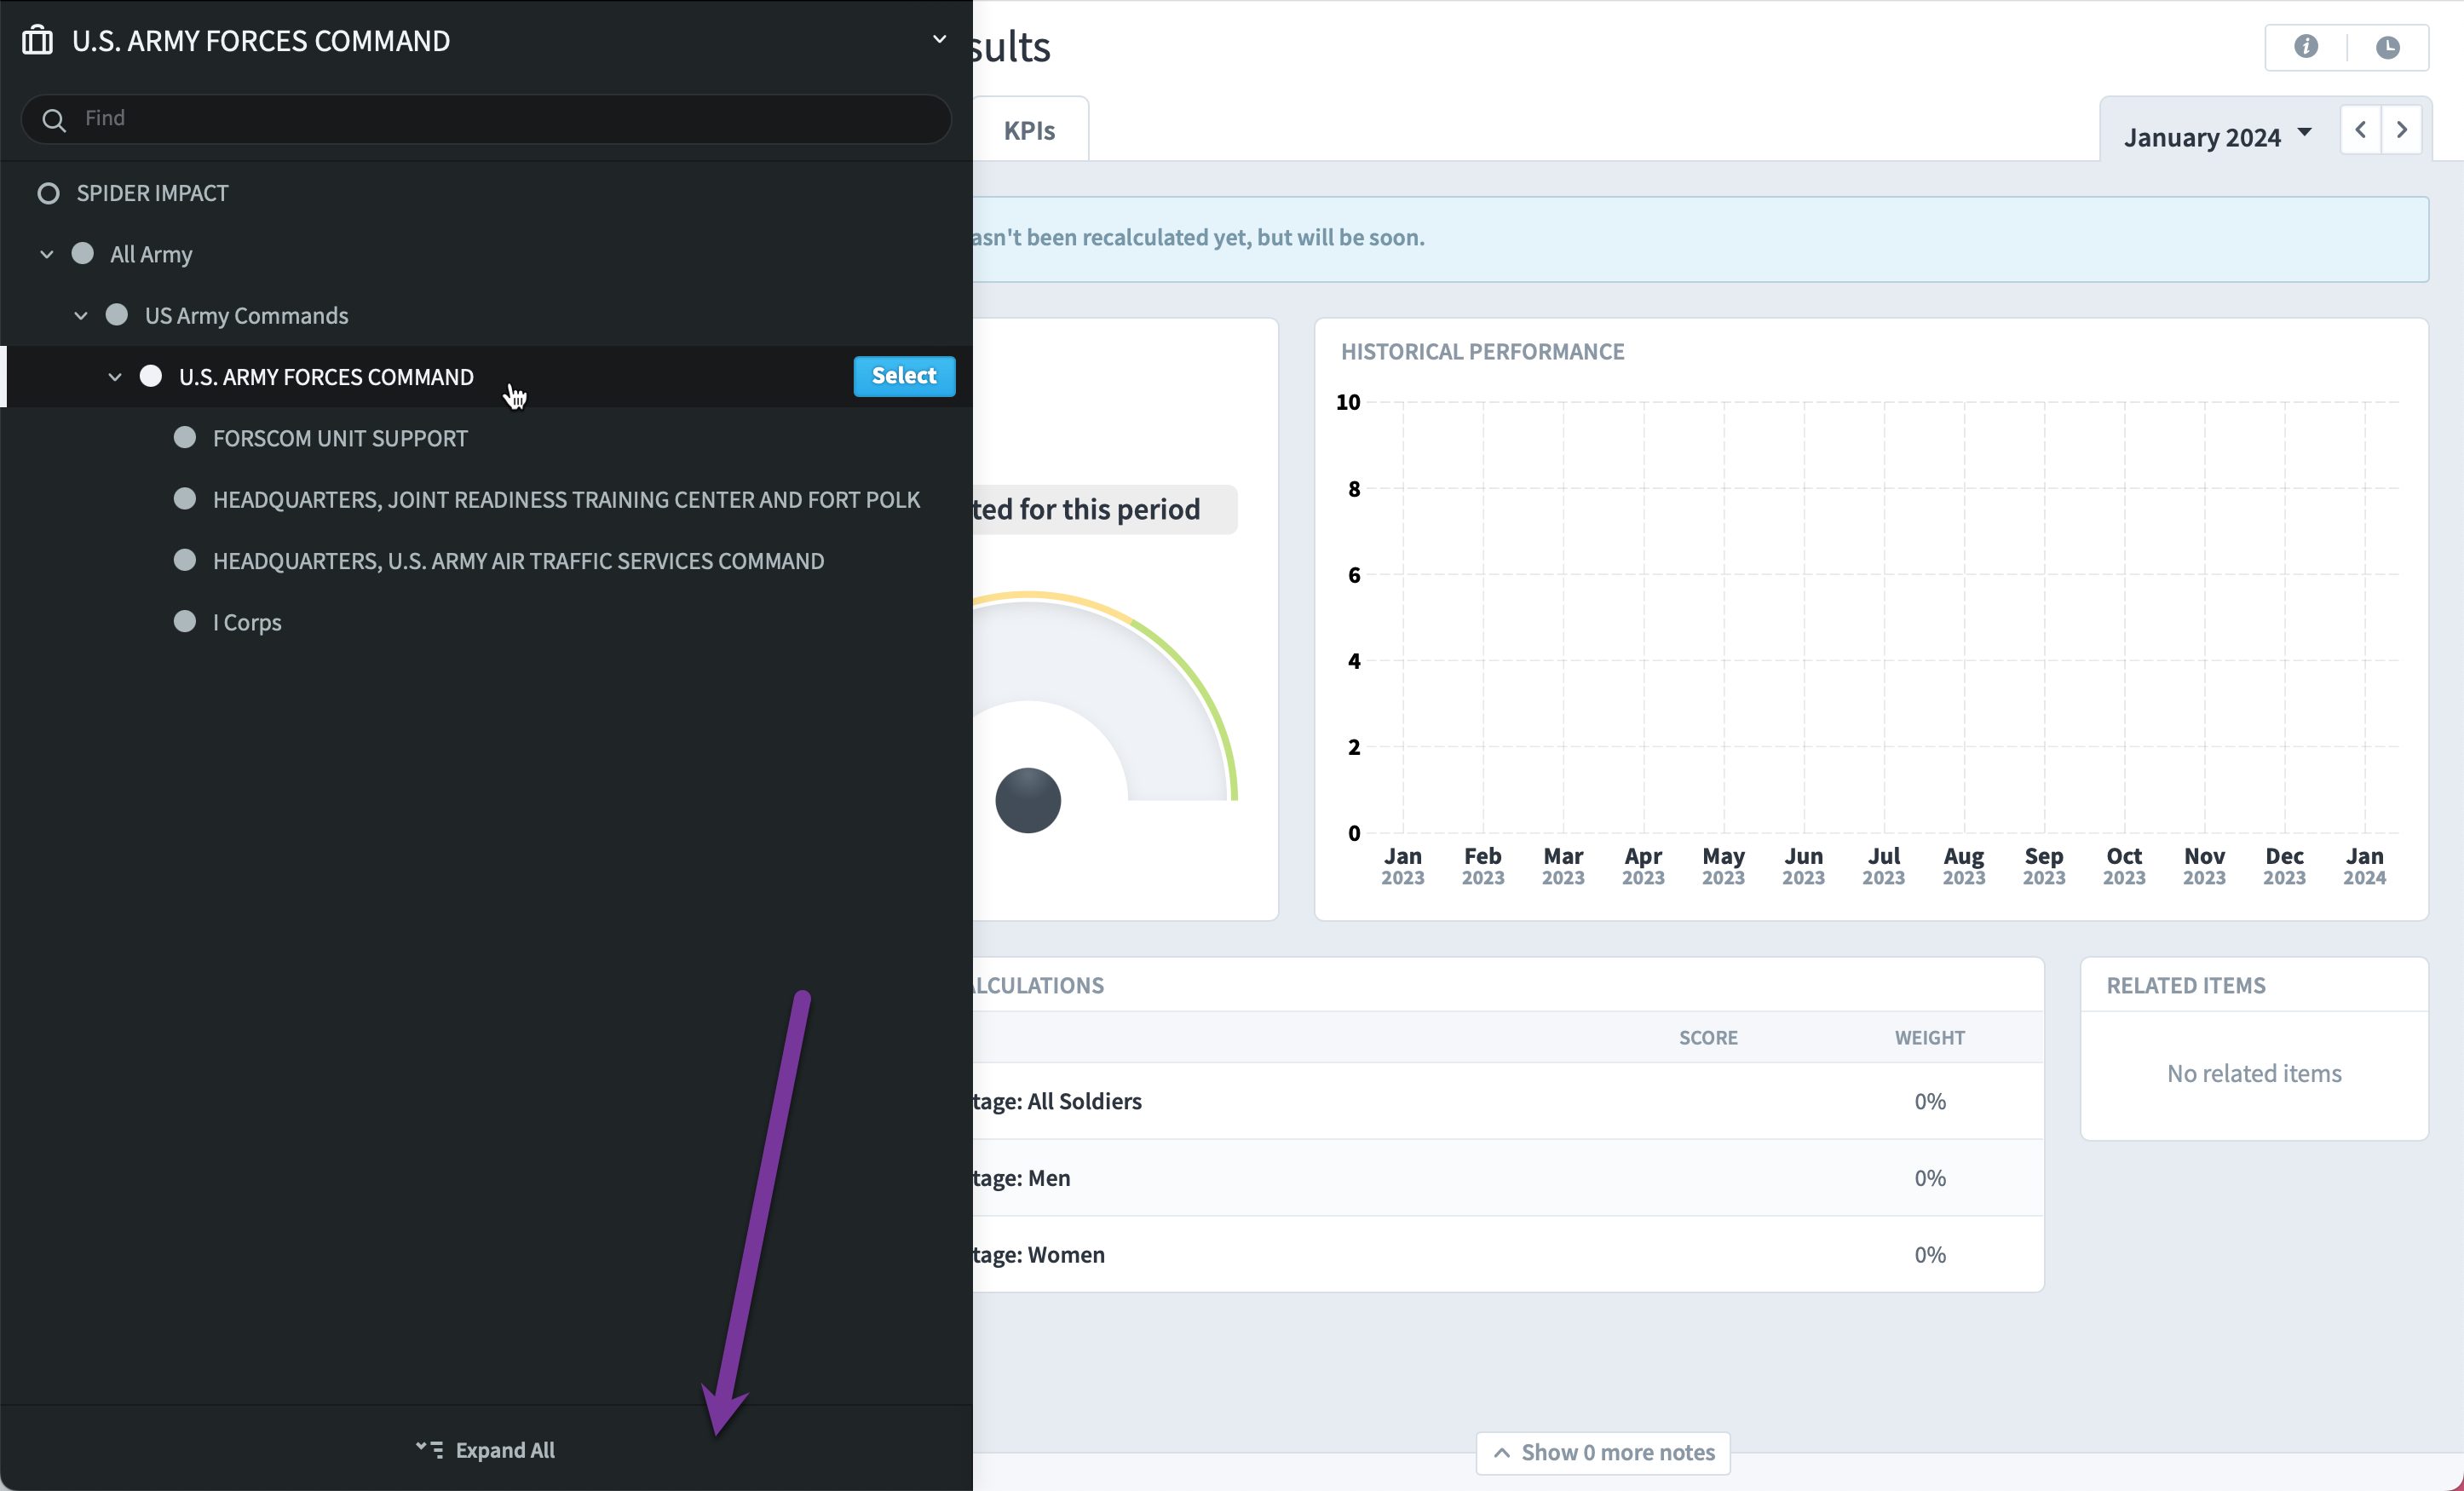Go to the next period arrow

(x=2402, y=130)
